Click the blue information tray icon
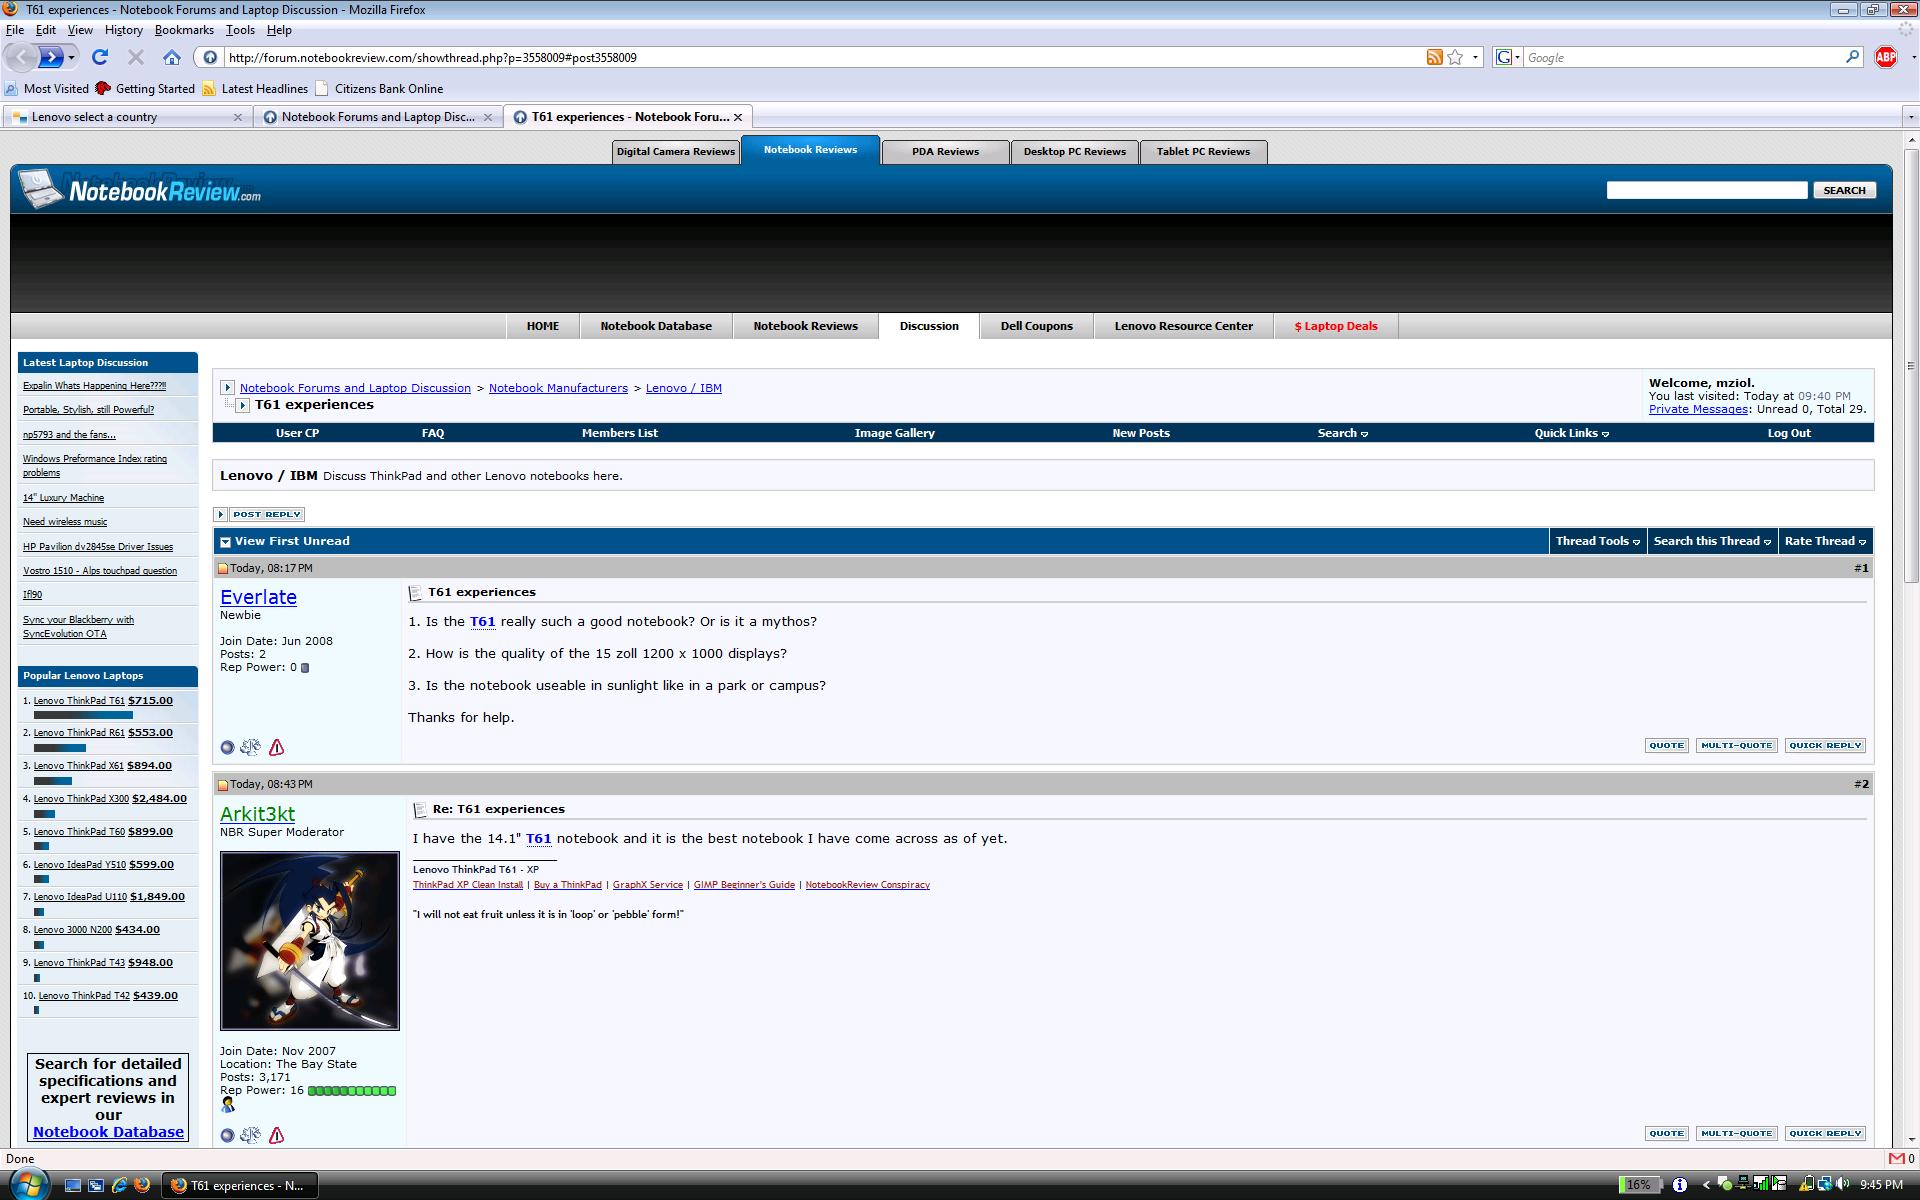The height and width of the screenshot is (1200, 1920). pyautogui.click(x=1680, y=1185)
